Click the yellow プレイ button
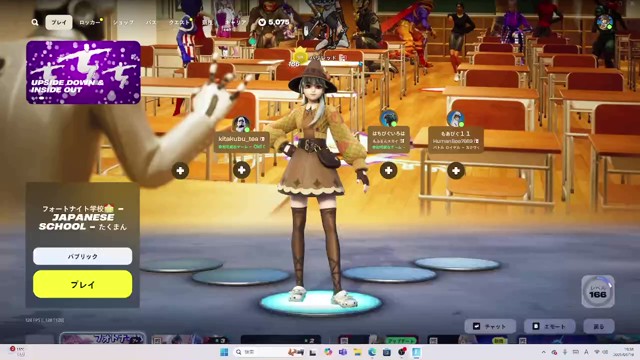This screenshot has height=360, width=640. (x=82, y=284)
